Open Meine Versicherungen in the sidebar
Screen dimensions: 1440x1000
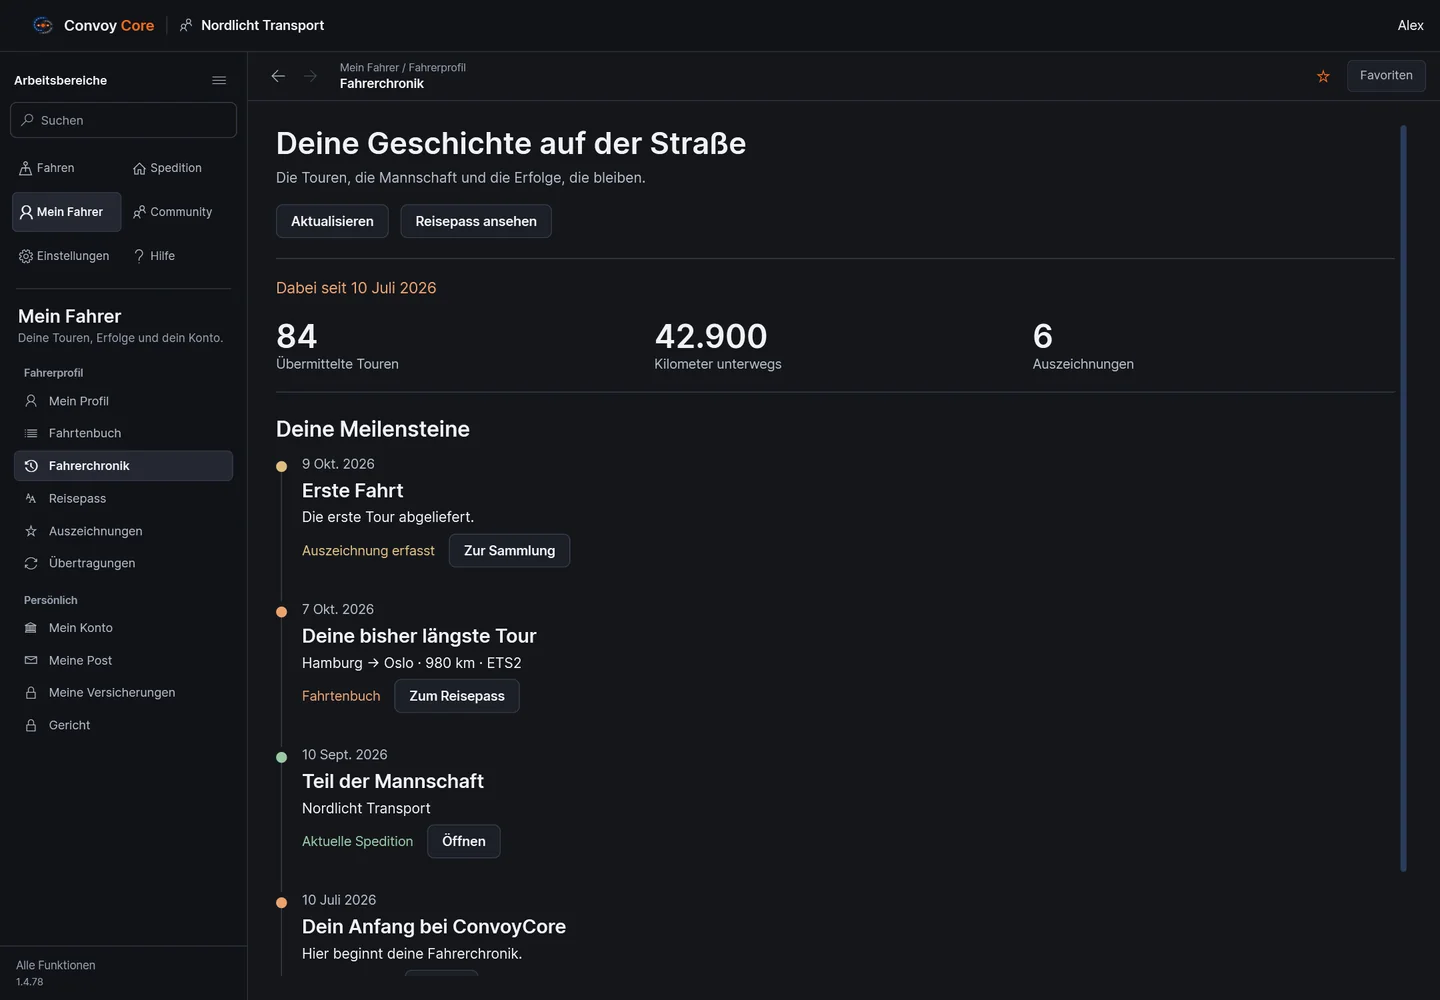tap(123, 692)
